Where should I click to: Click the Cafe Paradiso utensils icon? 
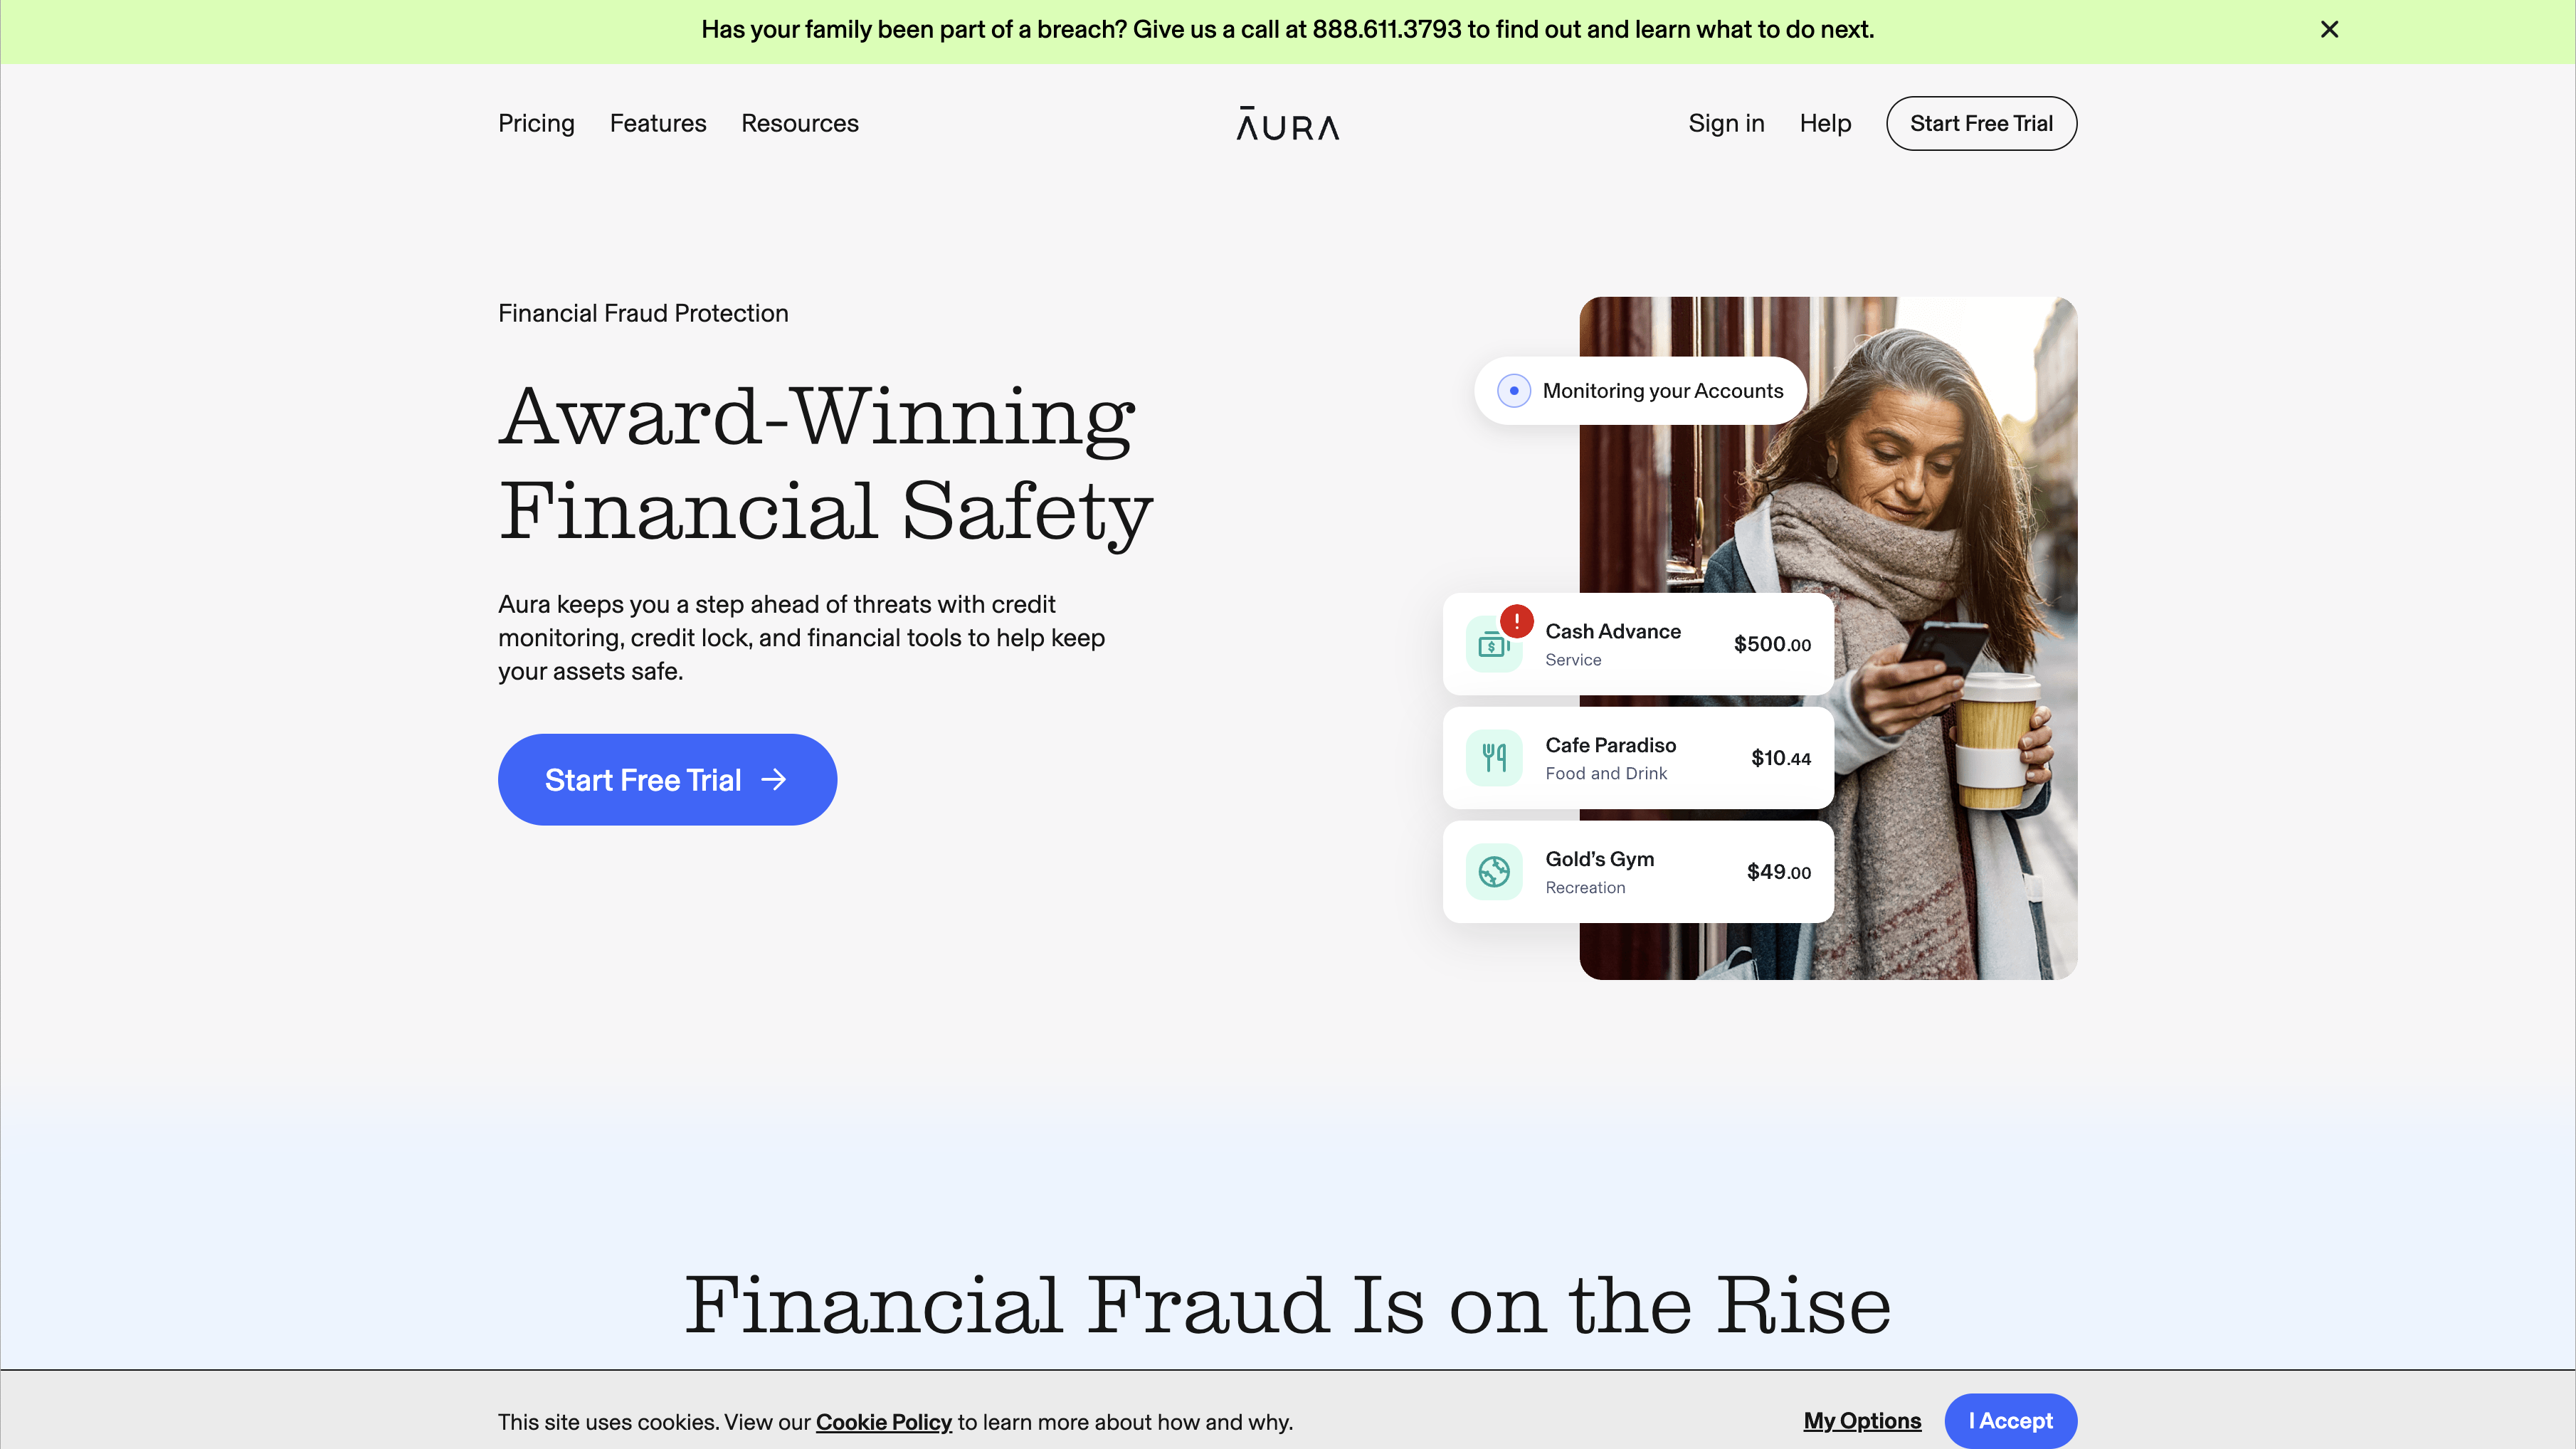pyautogui.click(x=1495, y=757)
